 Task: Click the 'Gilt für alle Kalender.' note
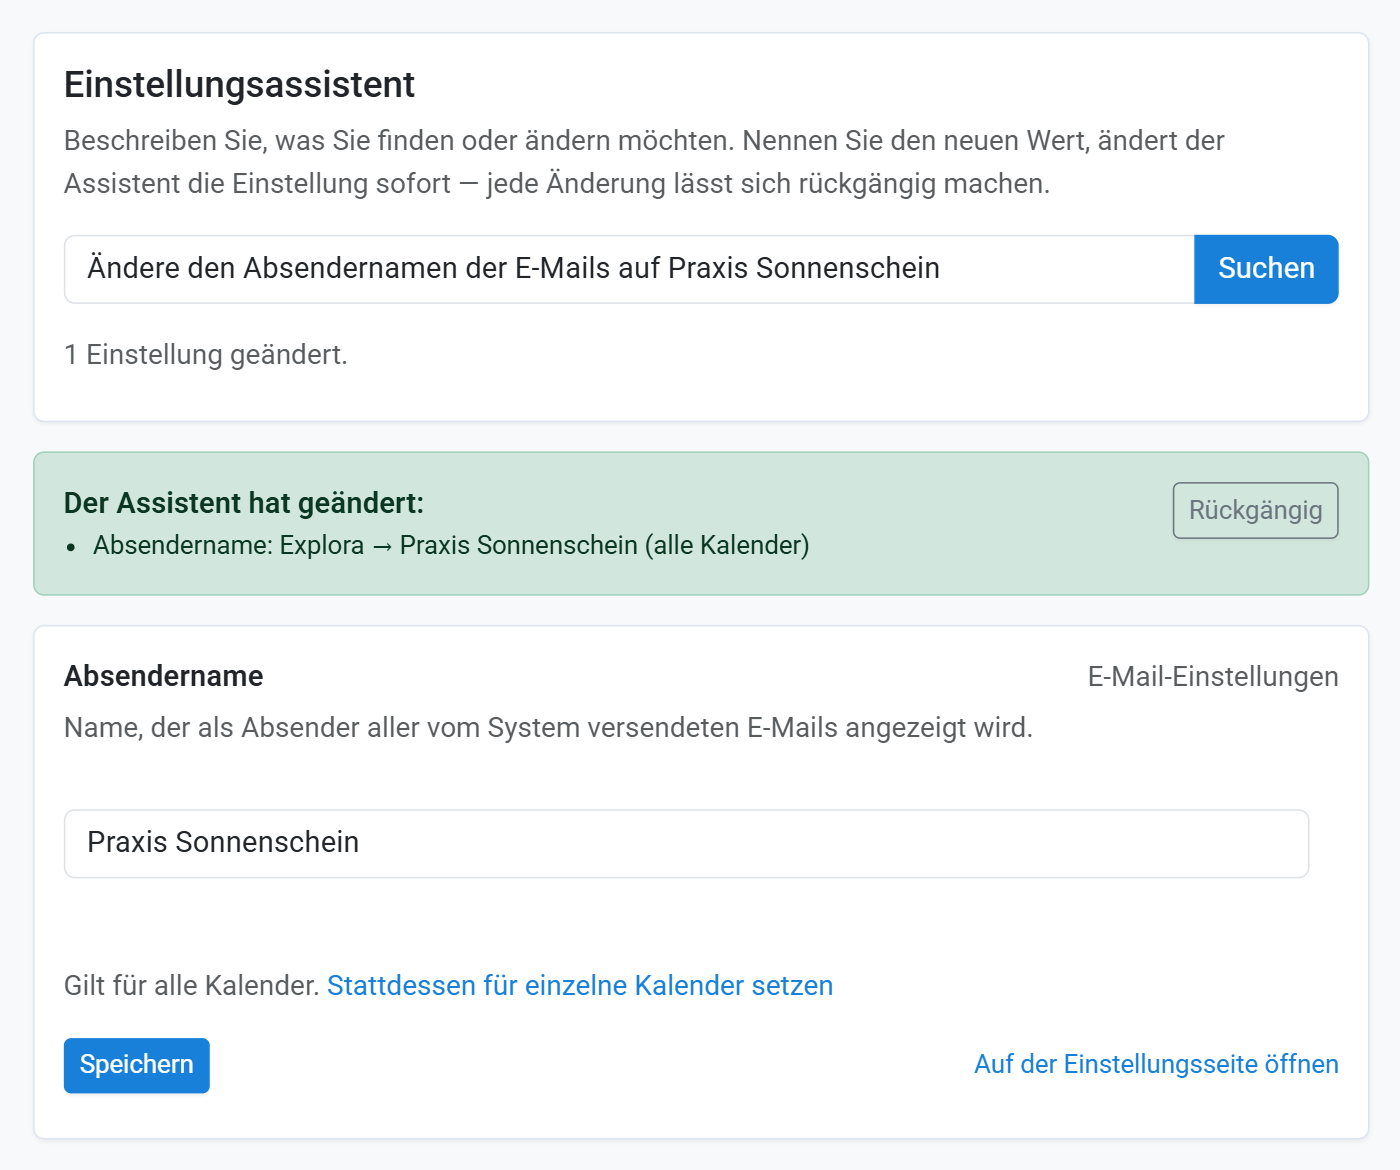191,985
